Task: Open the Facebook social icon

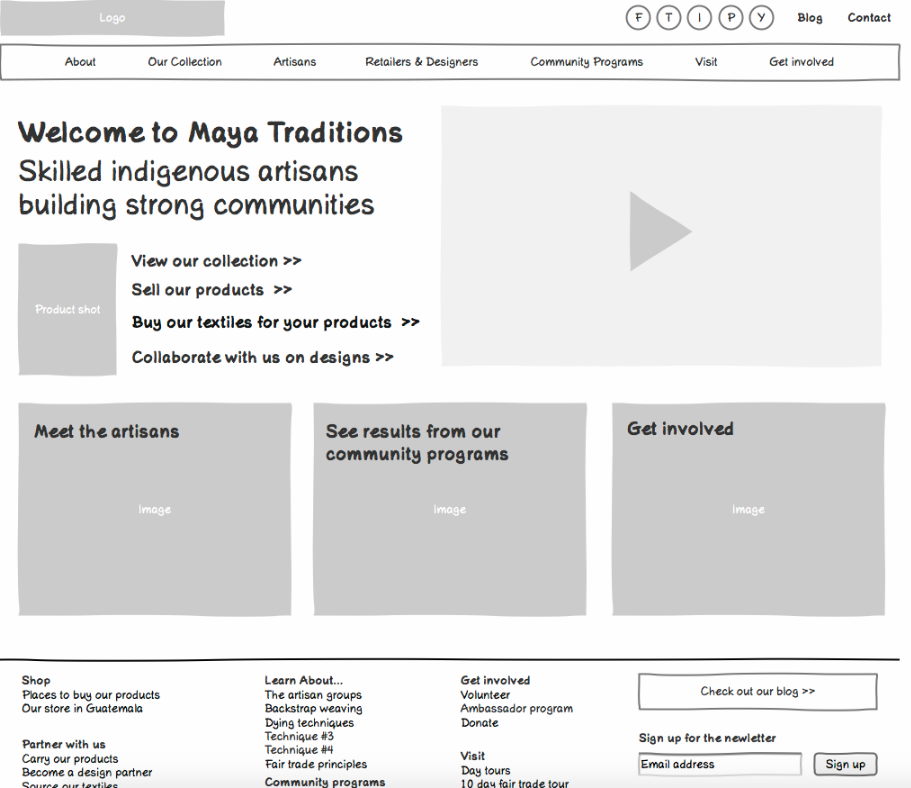Action: point(637,17)
